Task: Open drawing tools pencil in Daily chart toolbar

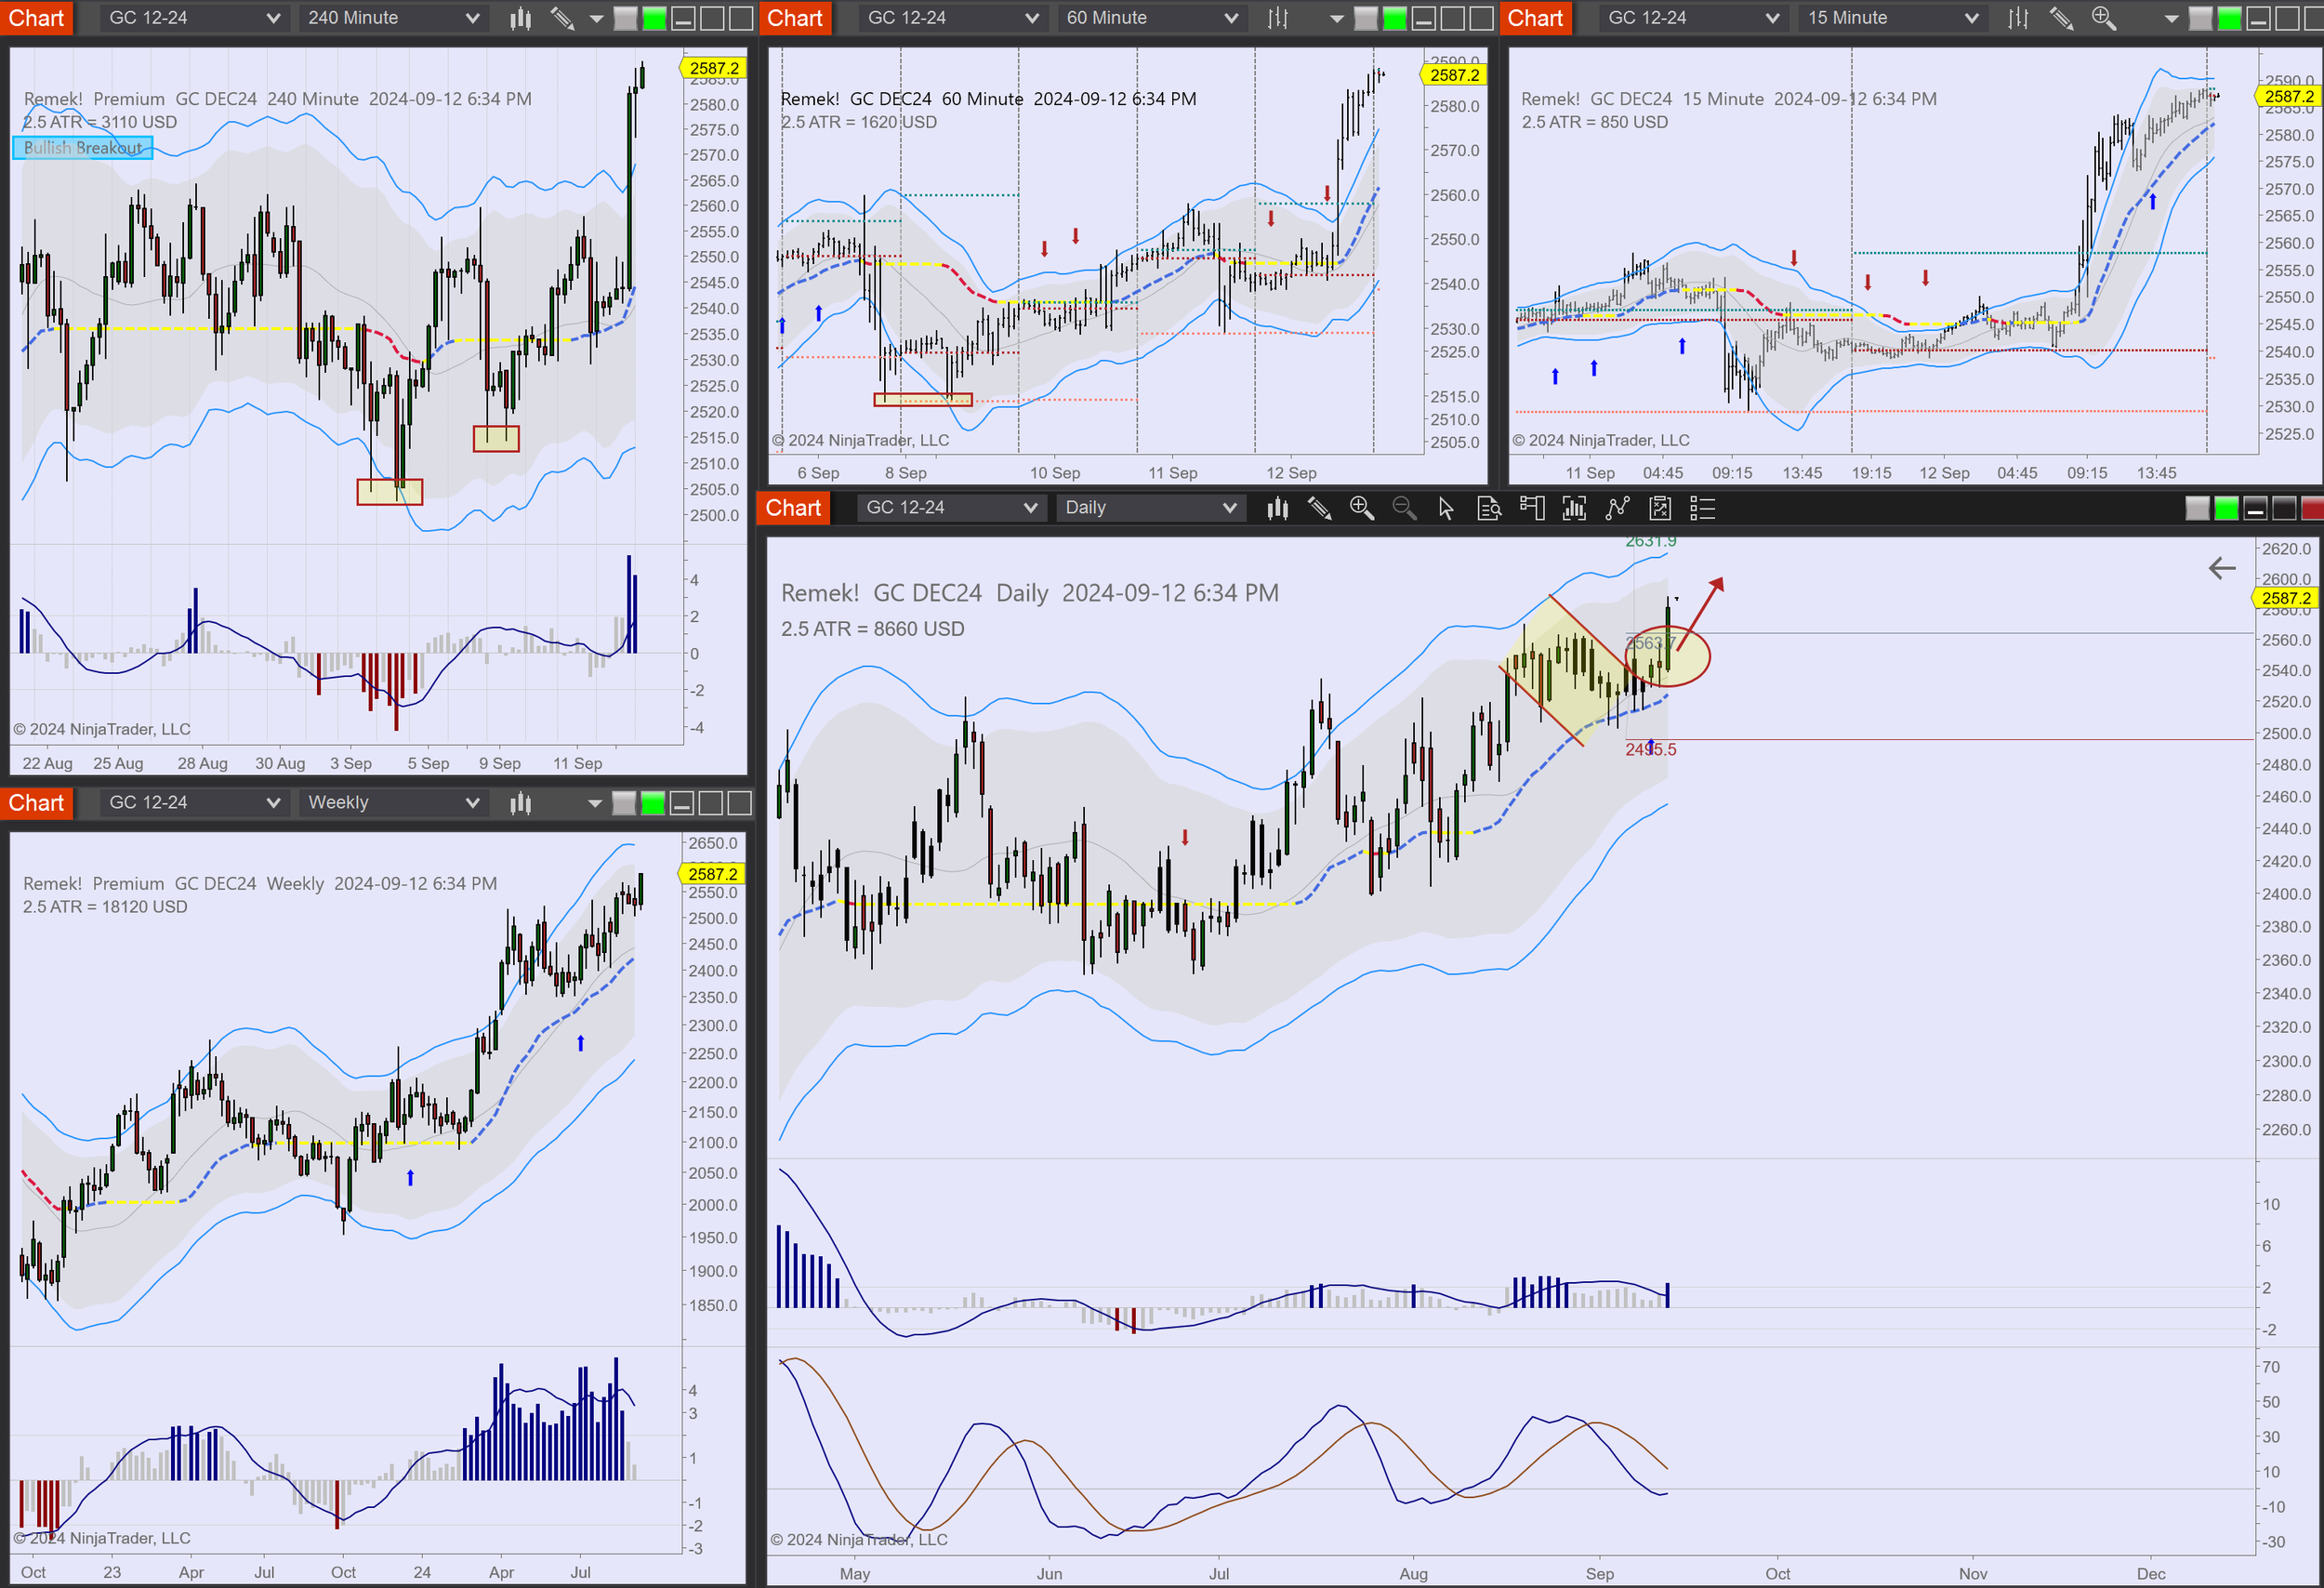Action: [1320, 508]
